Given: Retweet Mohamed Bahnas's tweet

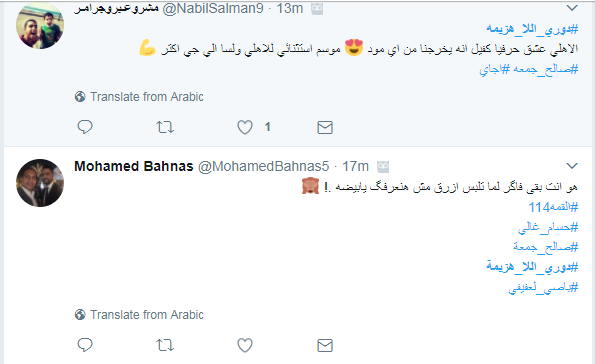Looking at the screenshot, I should pyautogui.click(x=165, y=345).
